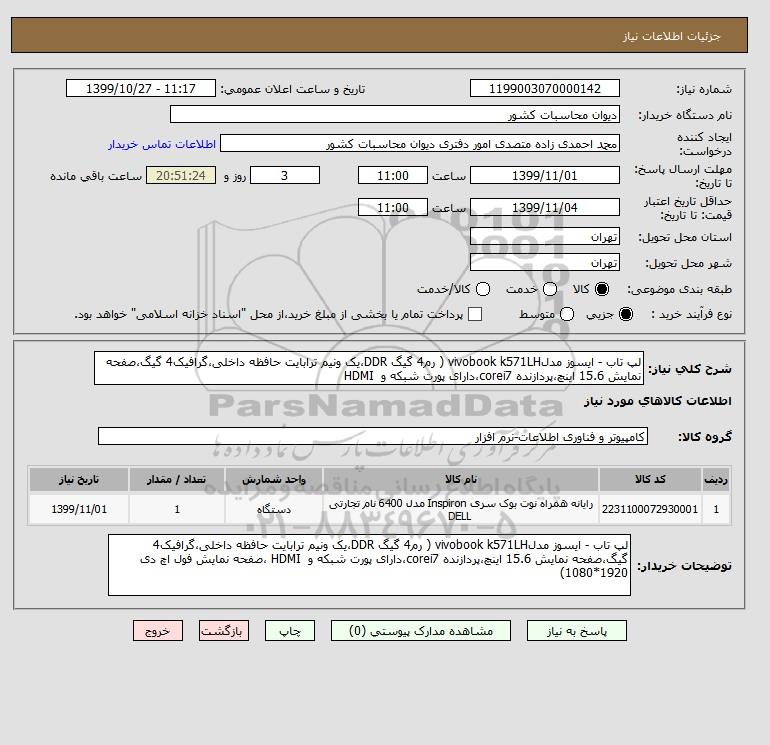Click the ردیف column header
The image size is (770, 745).
pyautogui.click(x=716, y=479)
